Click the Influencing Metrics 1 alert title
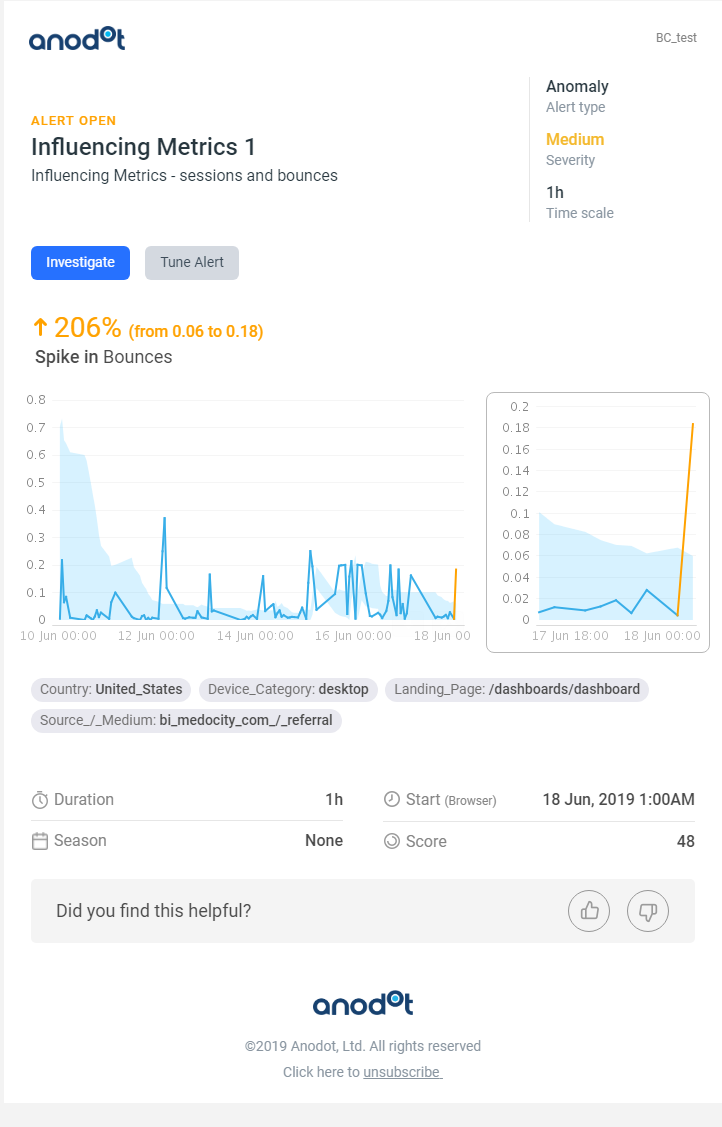Viewport: 722px width, 1127px height. click(x=143, y=147)
